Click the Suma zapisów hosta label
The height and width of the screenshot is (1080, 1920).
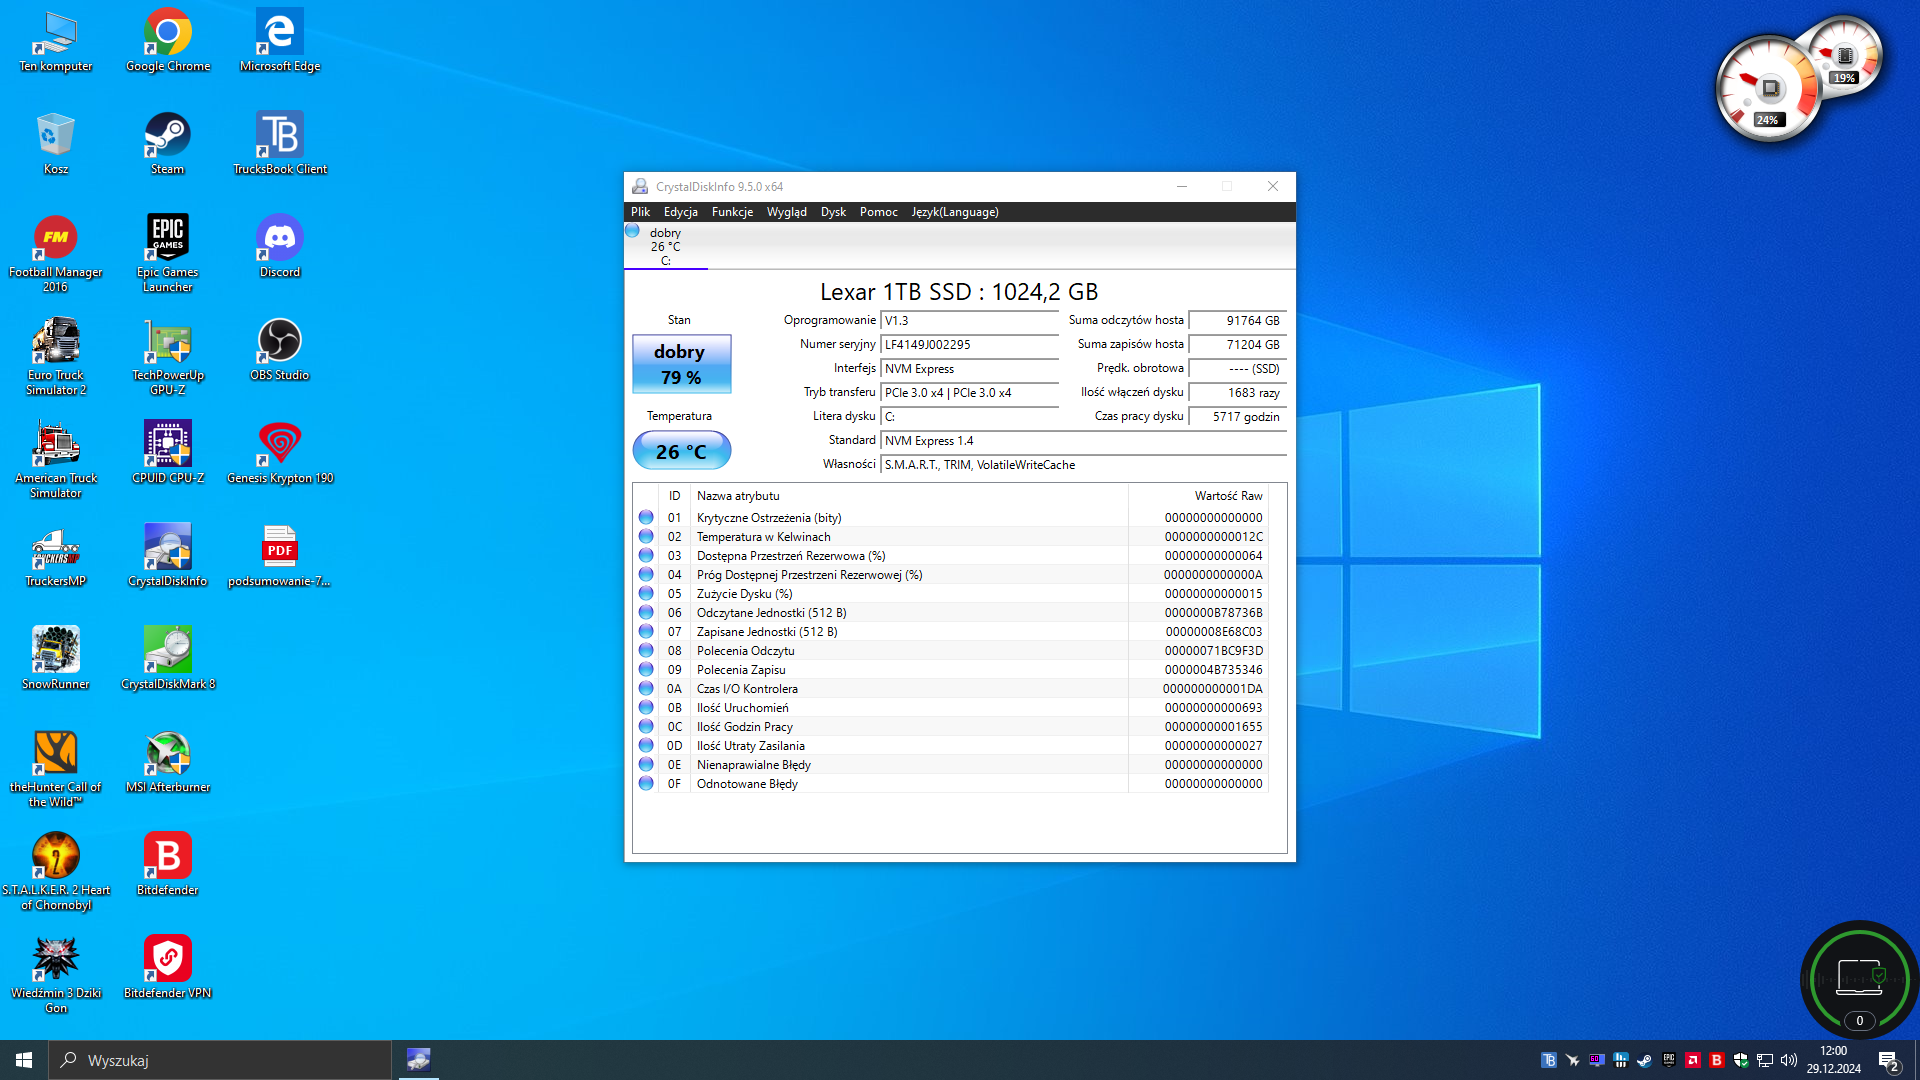click(x=1130, y=344)
